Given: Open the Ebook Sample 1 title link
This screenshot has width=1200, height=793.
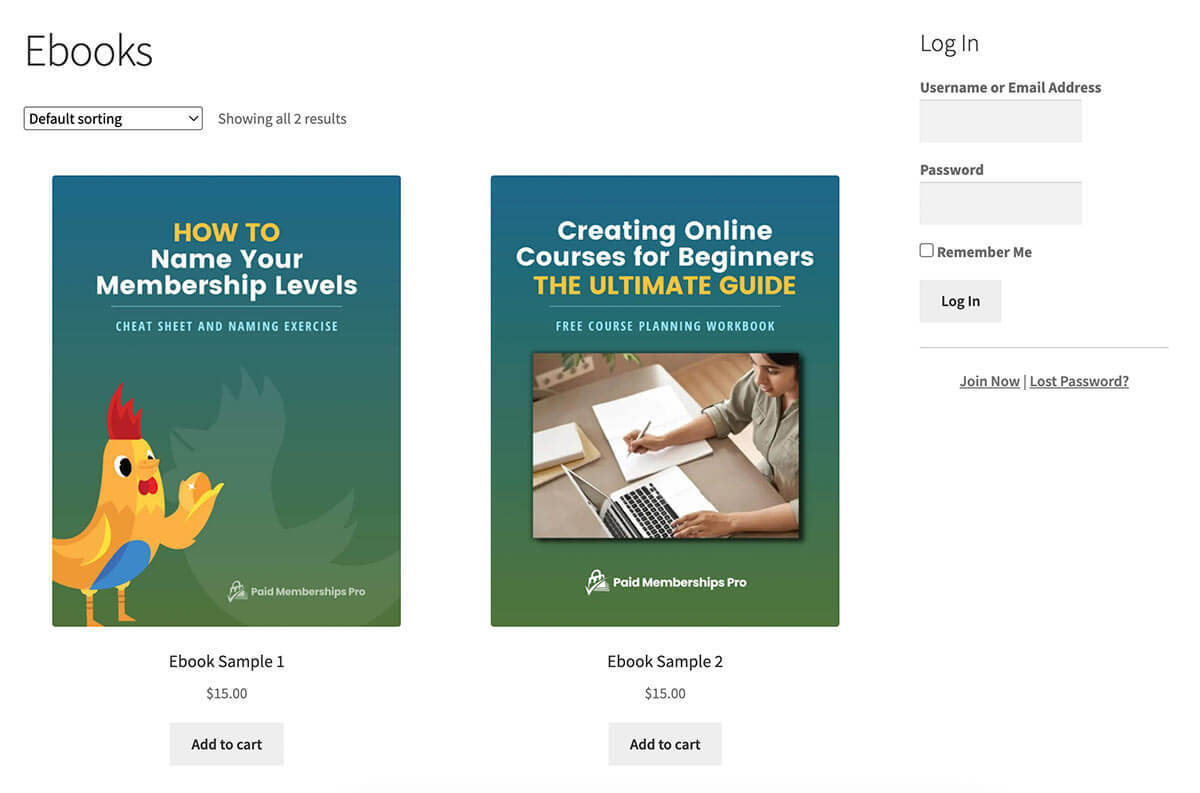Looking at the screenshot, I should coord(227,661).
